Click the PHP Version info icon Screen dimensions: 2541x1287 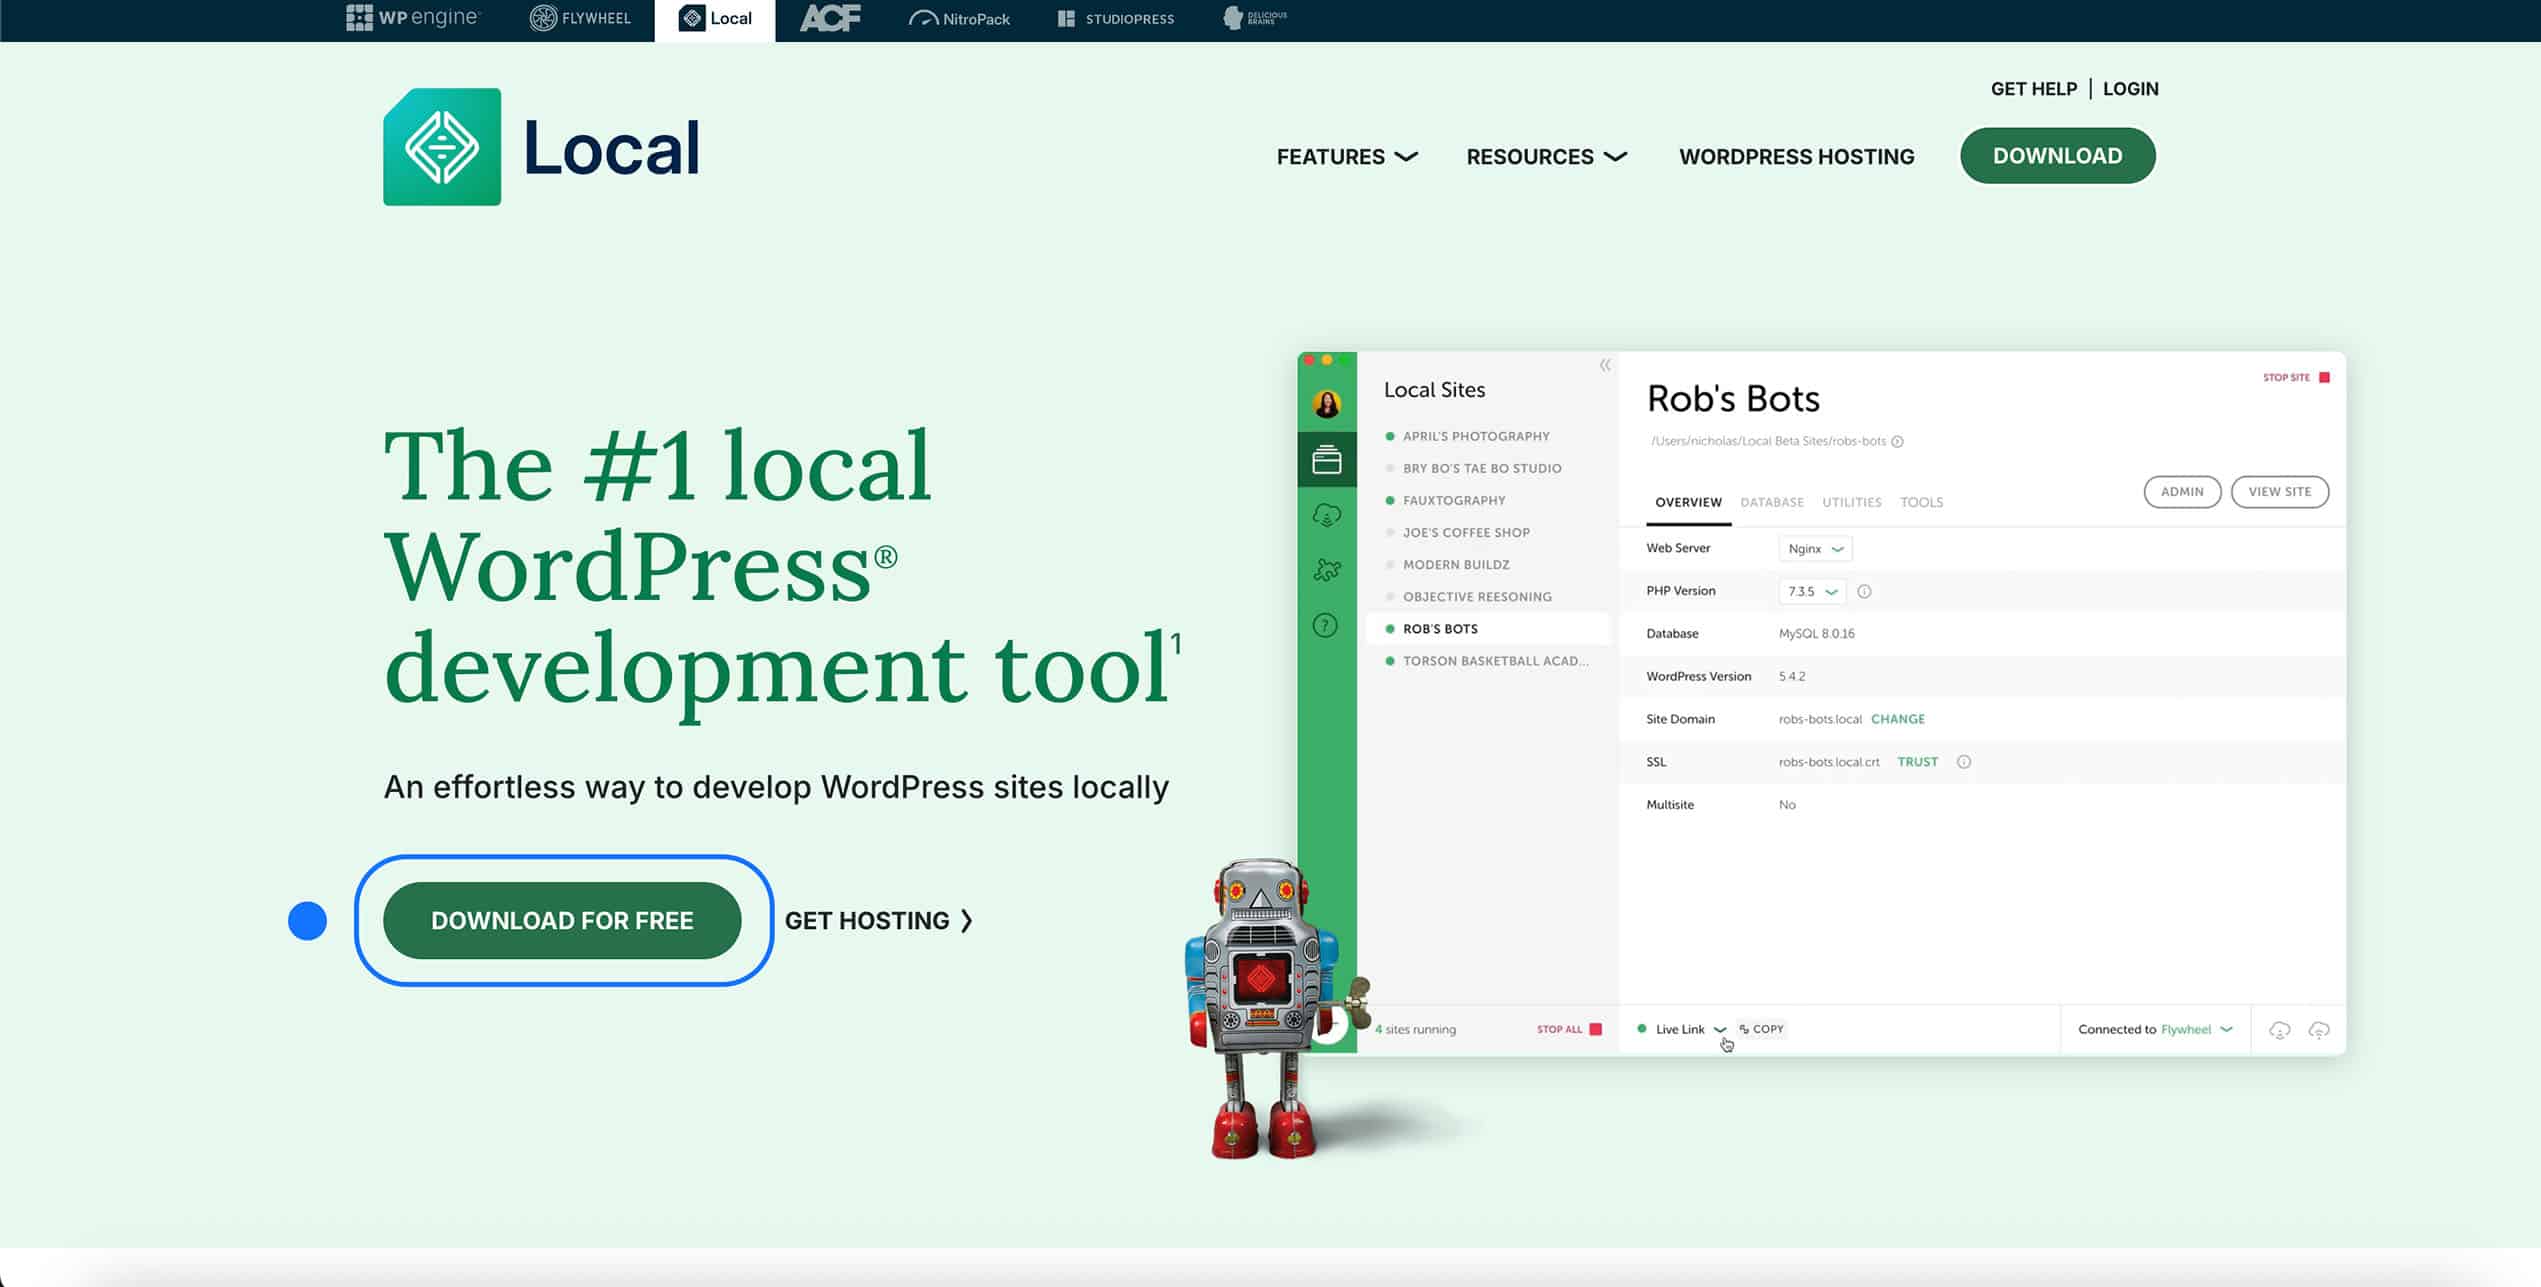click(x=1866, y=591)
